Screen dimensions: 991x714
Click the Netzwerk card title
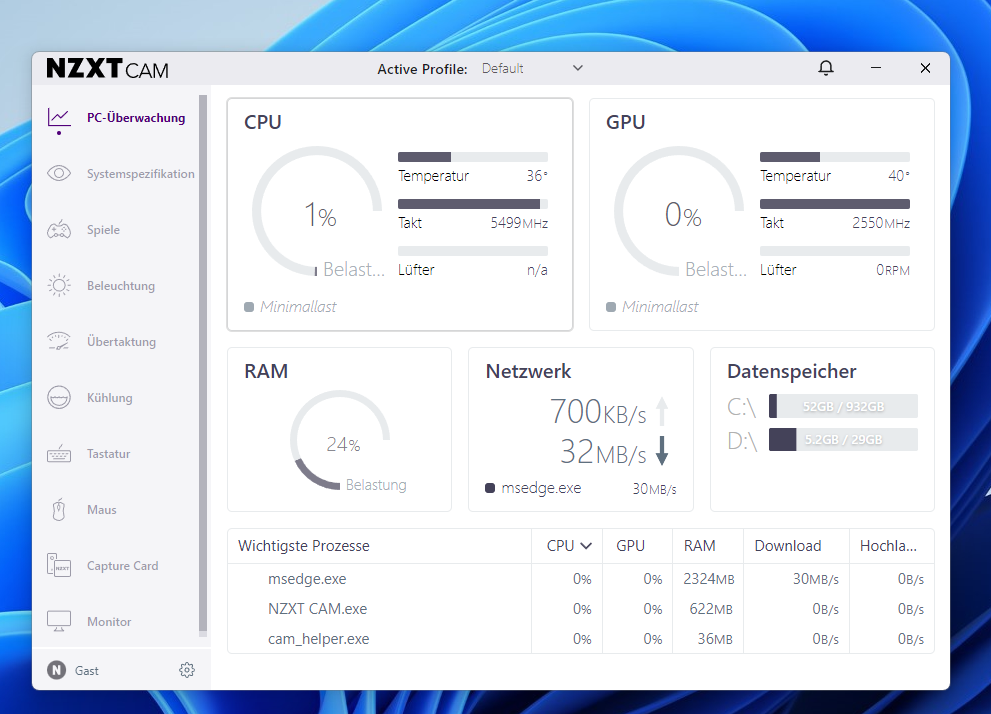528,371
